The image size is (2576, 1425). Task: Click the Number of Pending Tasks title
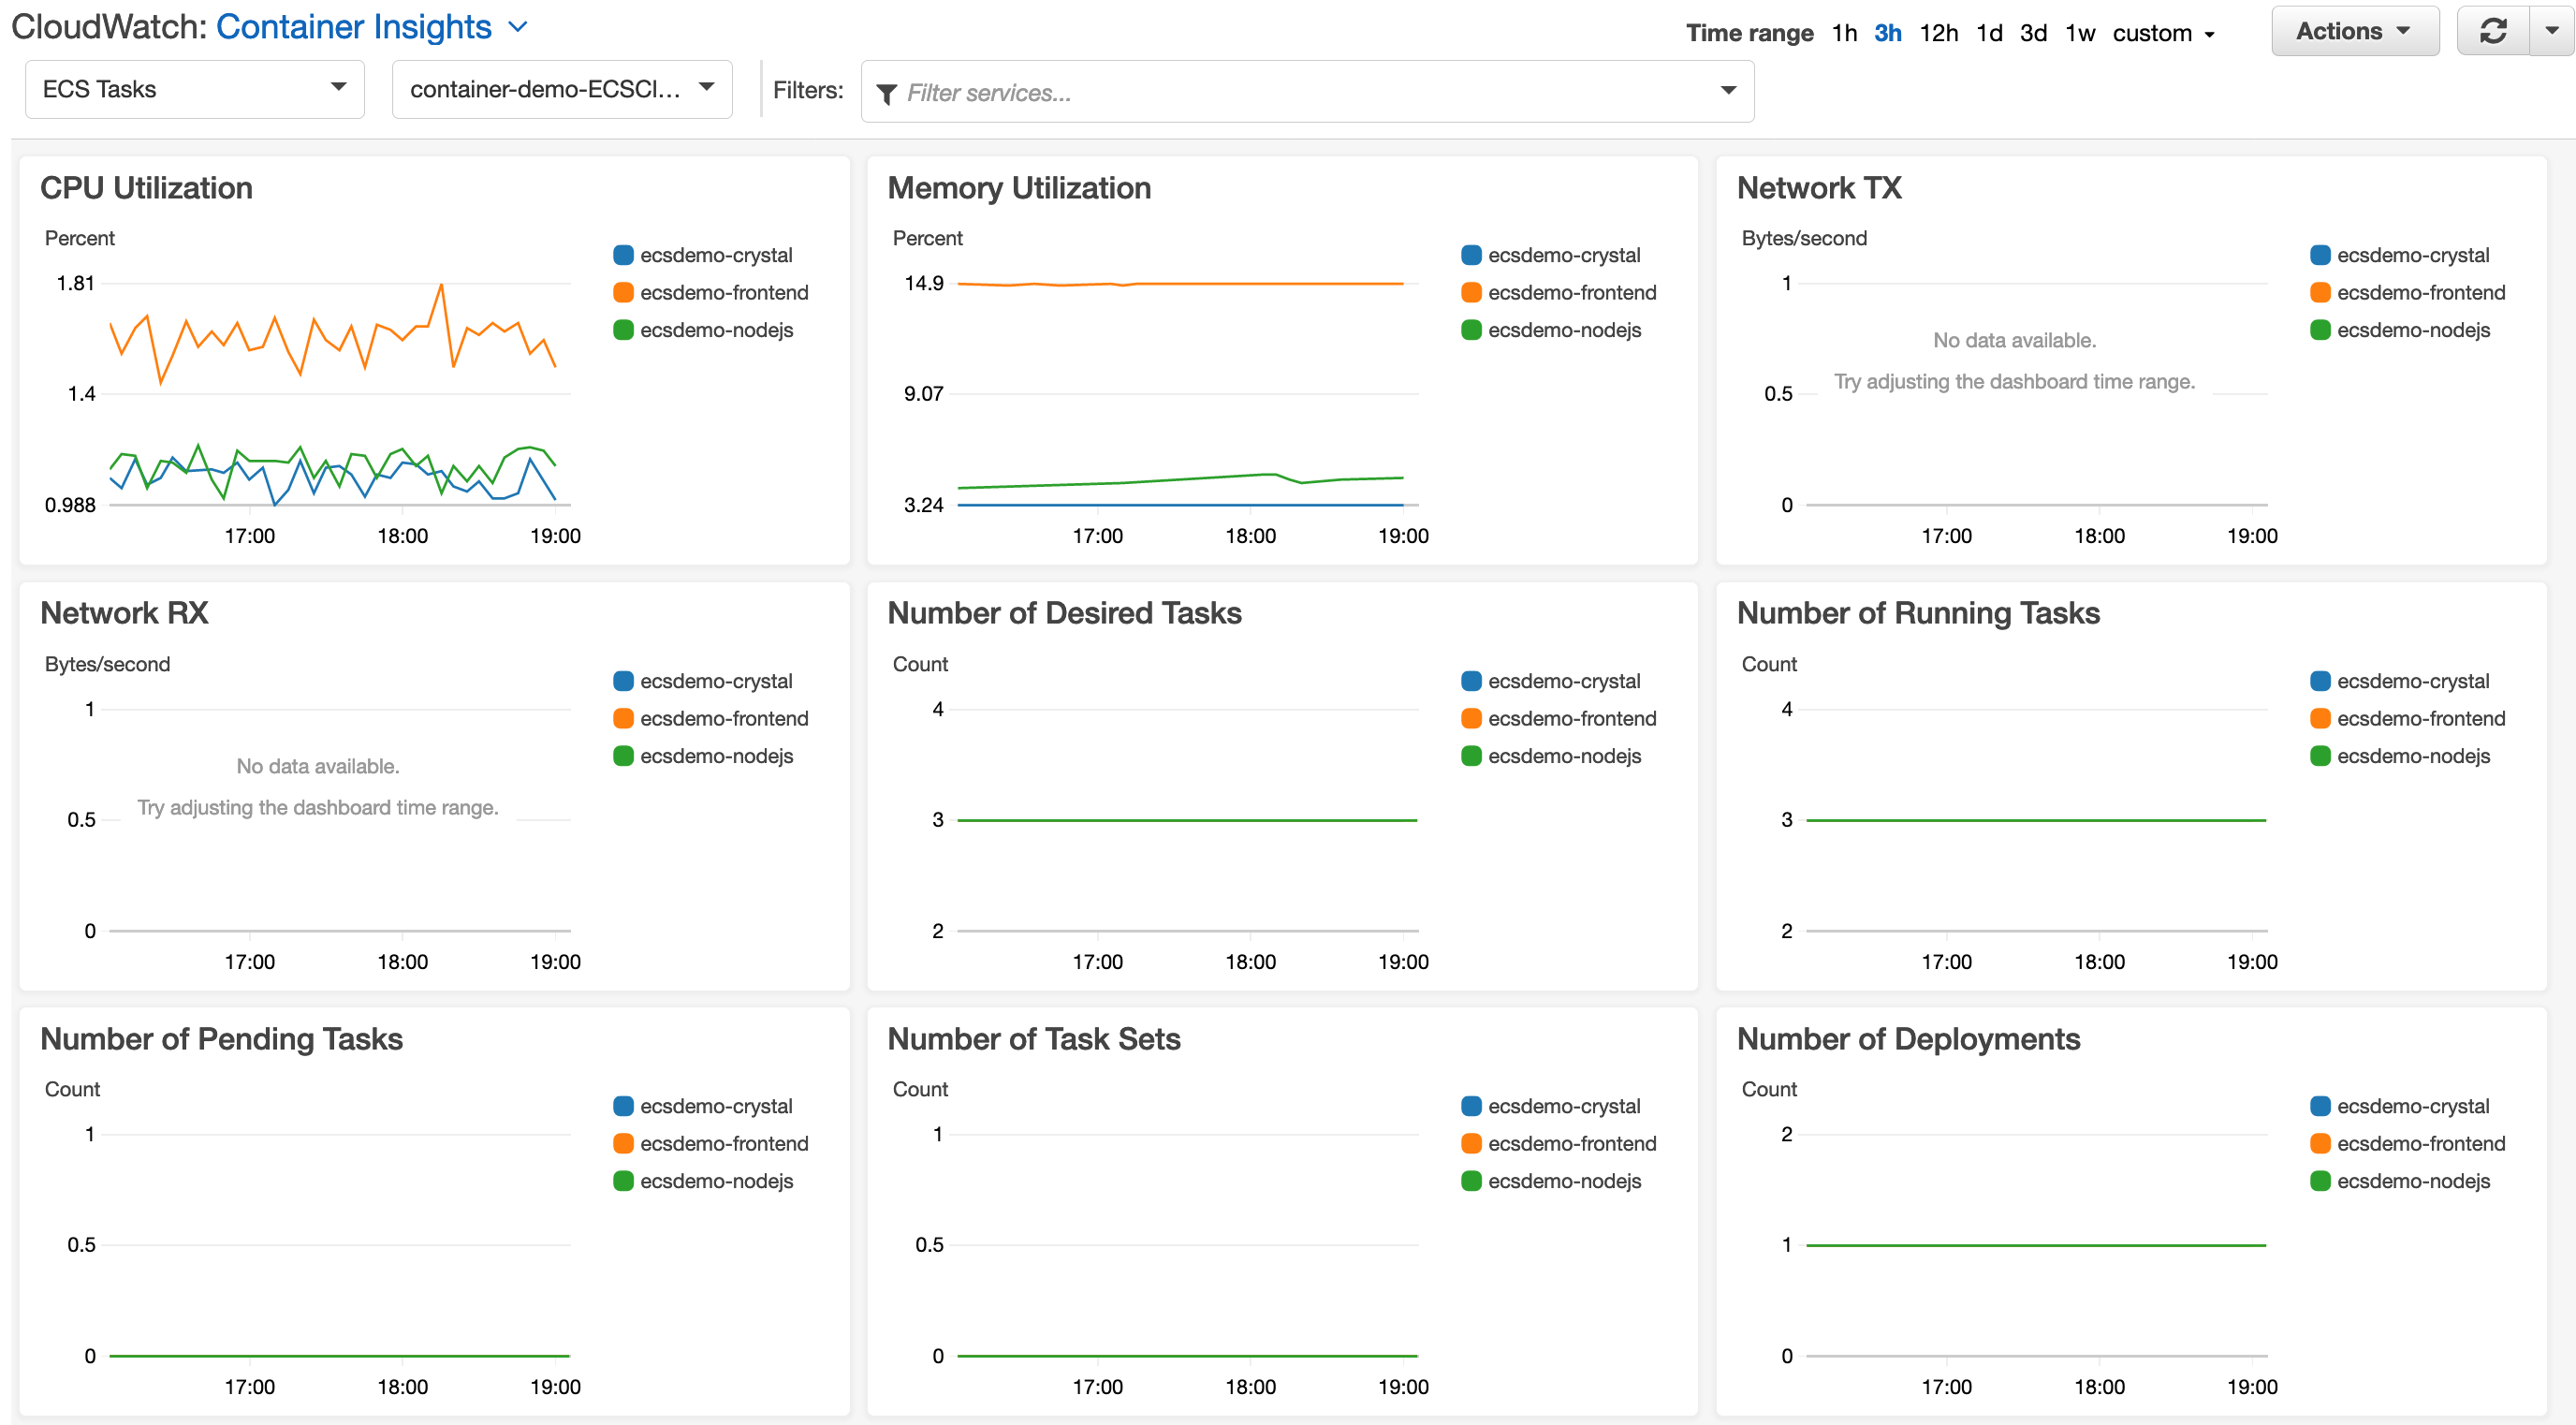(x=221, y=1039)
